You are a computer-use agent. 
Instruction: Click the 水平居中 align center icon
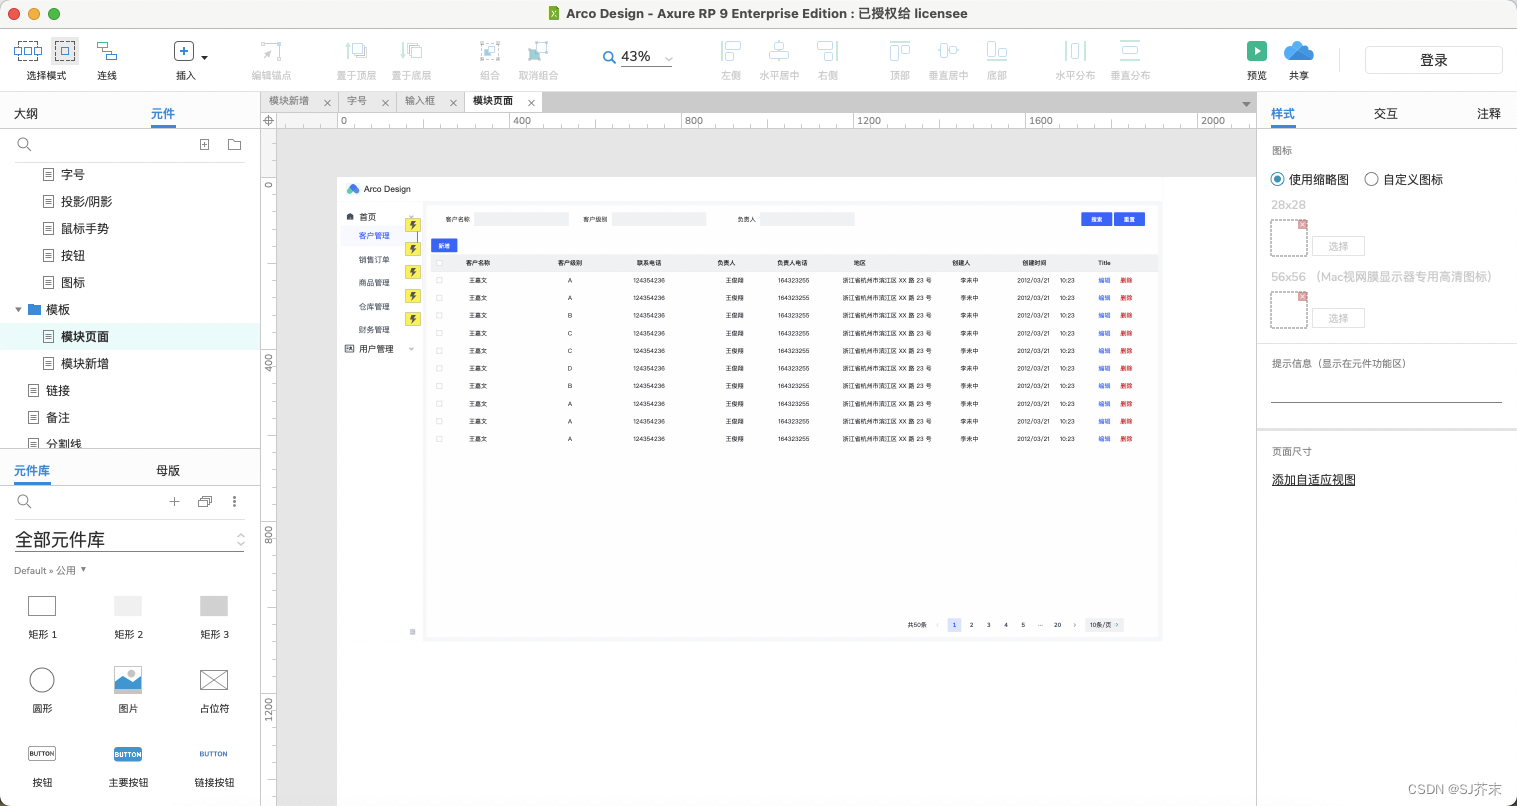point(779,51)
